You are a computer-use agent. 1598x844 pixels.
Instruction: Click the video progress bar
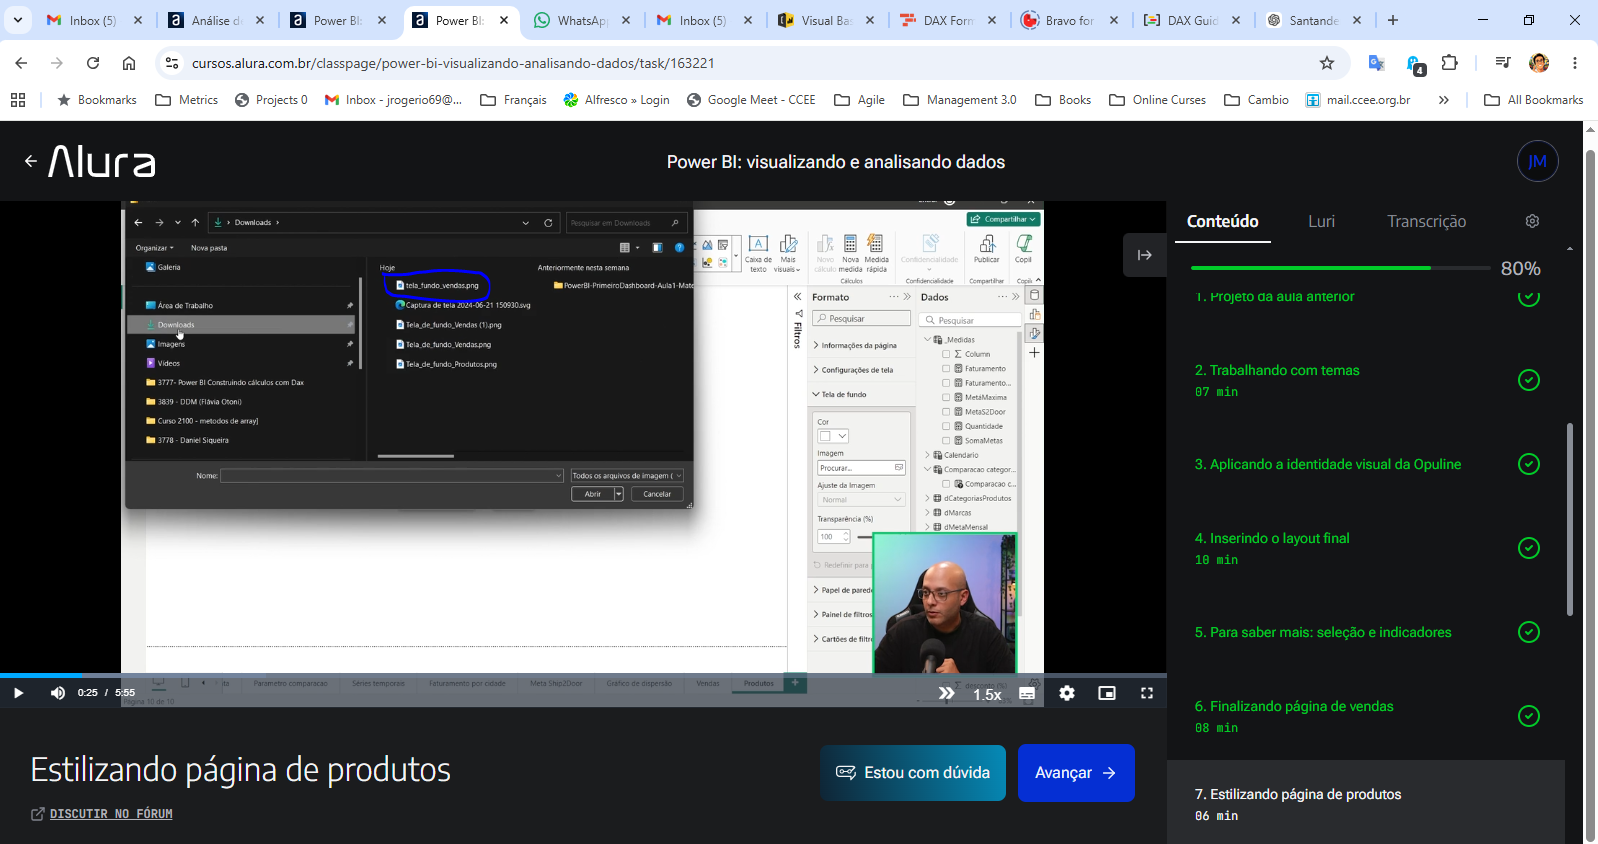tap(583, 676)
